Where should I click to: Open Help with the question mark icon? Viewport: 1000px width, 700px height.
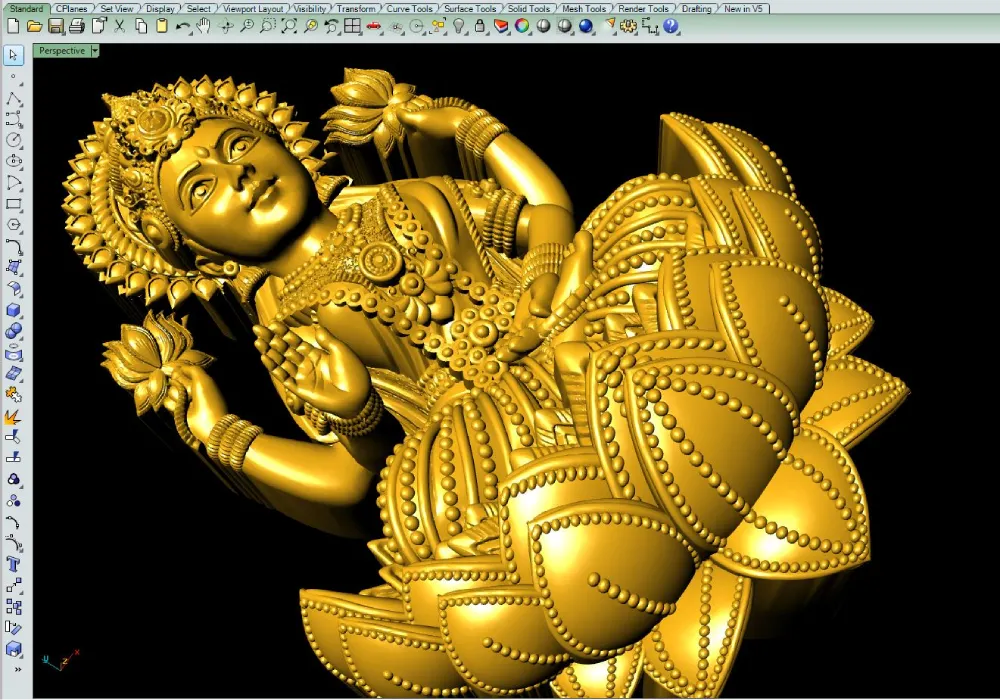click(x=670, y=26)
